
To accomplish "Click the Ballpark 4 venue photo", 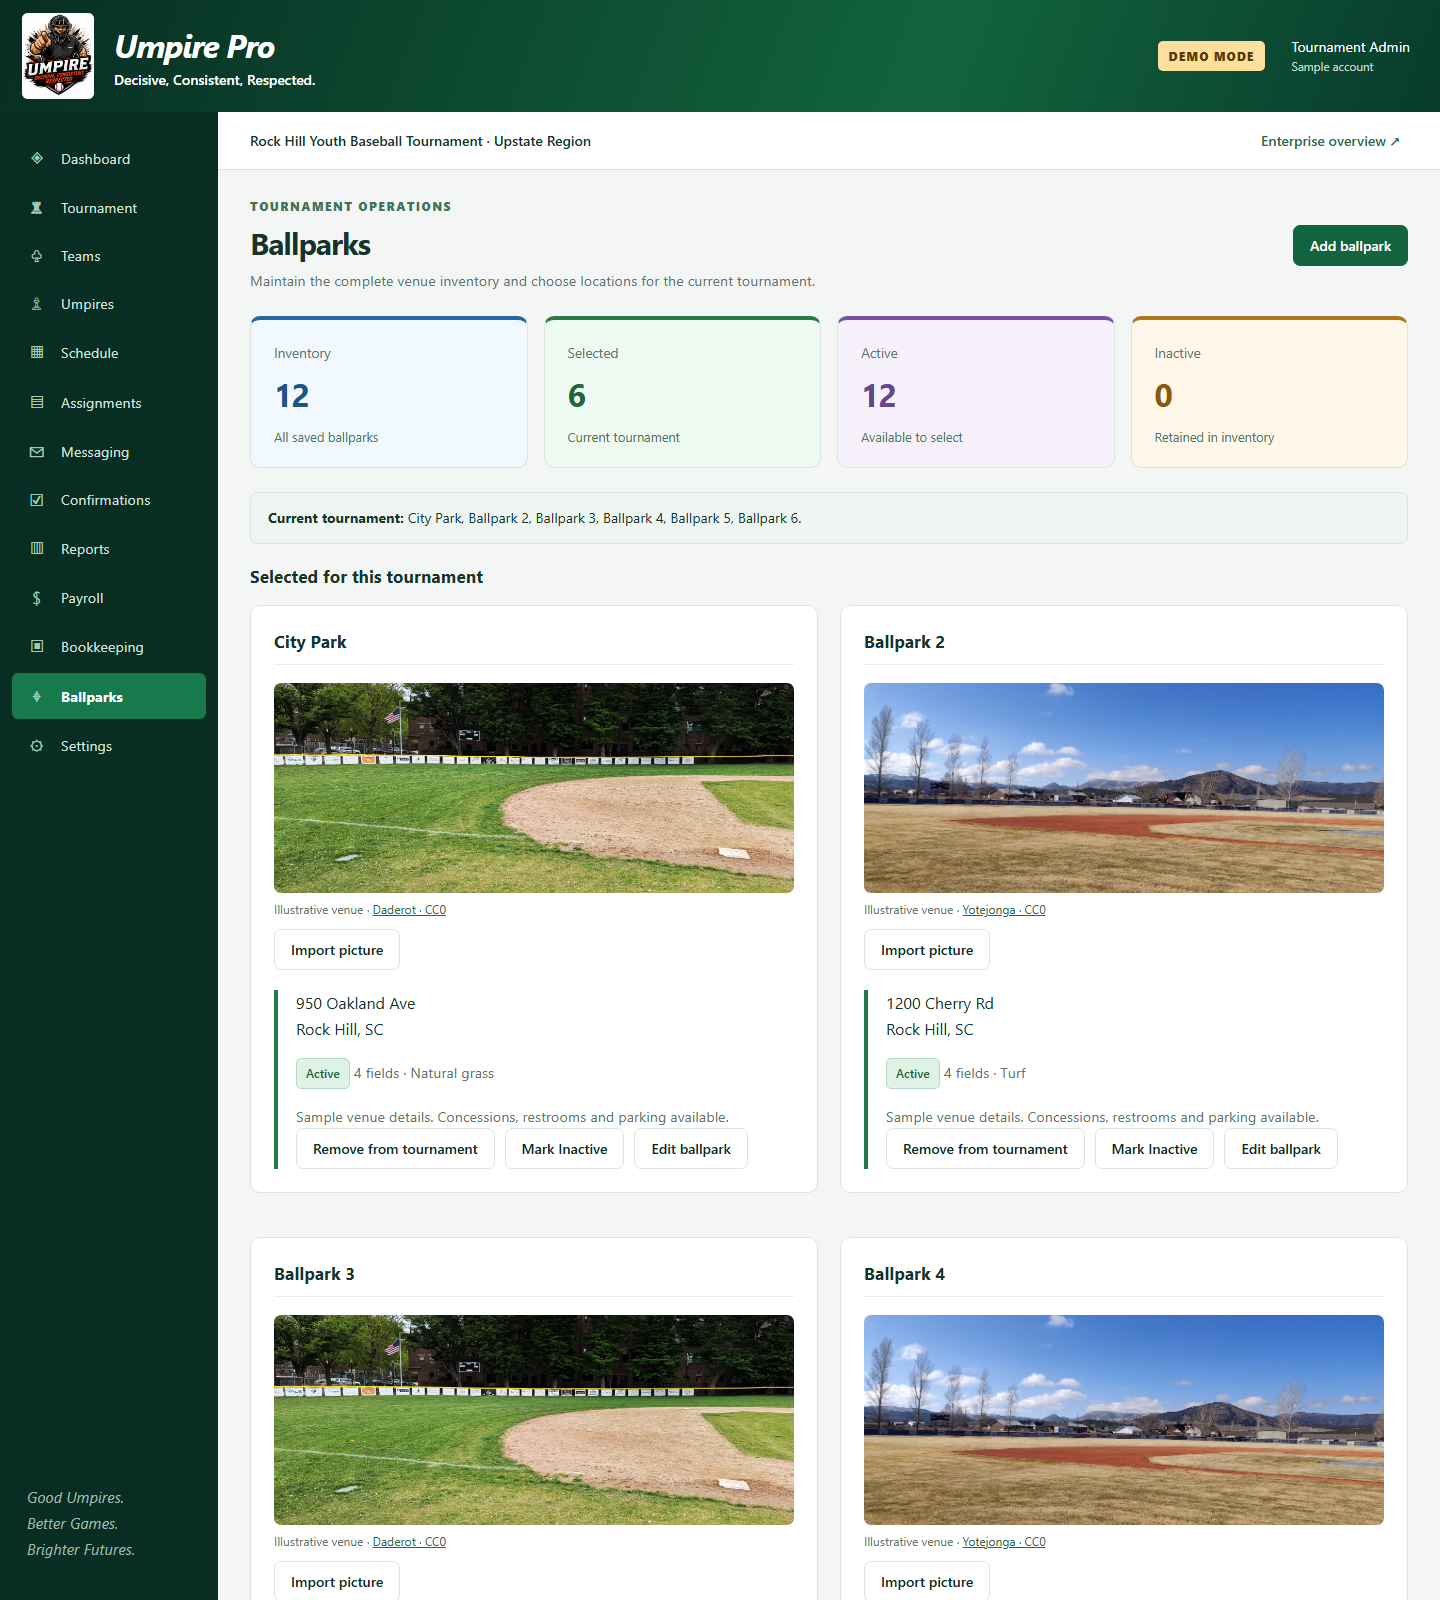I will 1124,1420.
